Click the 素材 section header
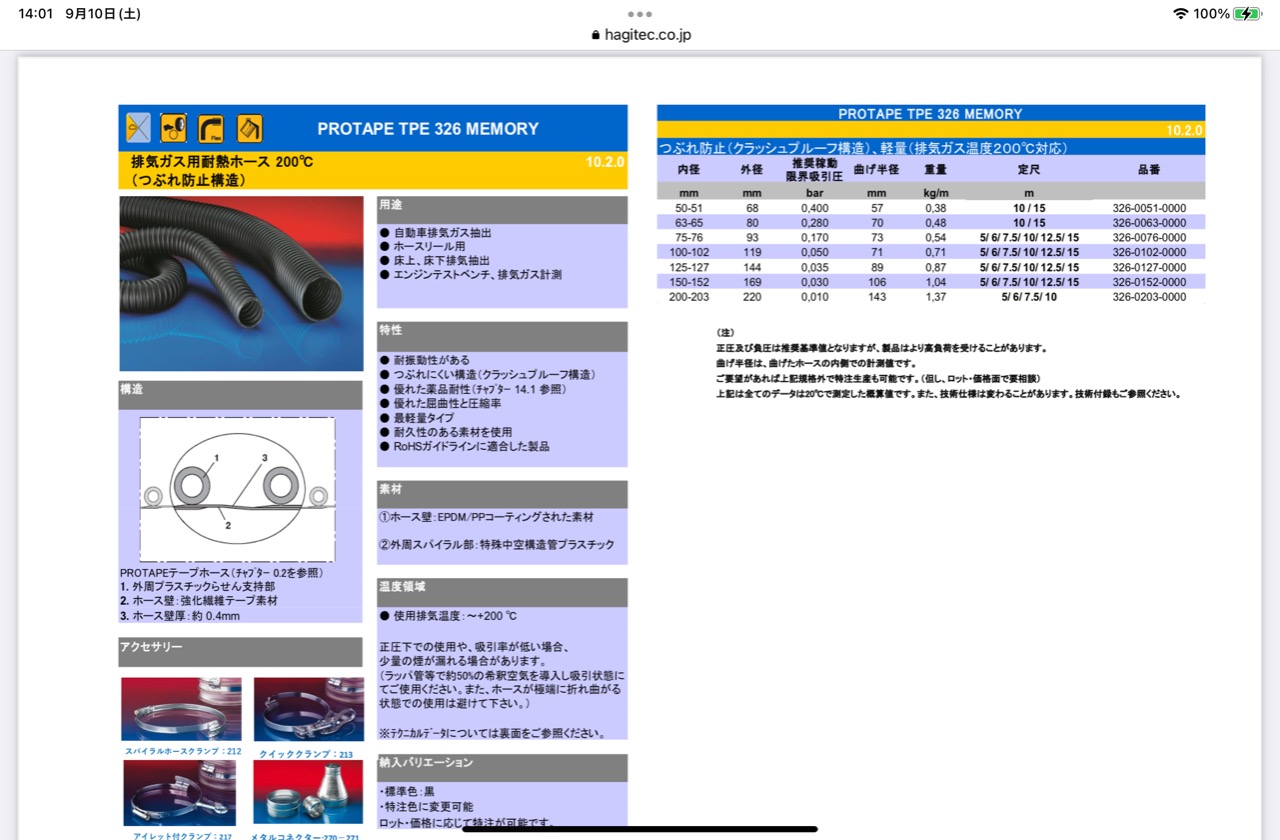The height and width of the screenshot is (840, 1280). point(502,494)
